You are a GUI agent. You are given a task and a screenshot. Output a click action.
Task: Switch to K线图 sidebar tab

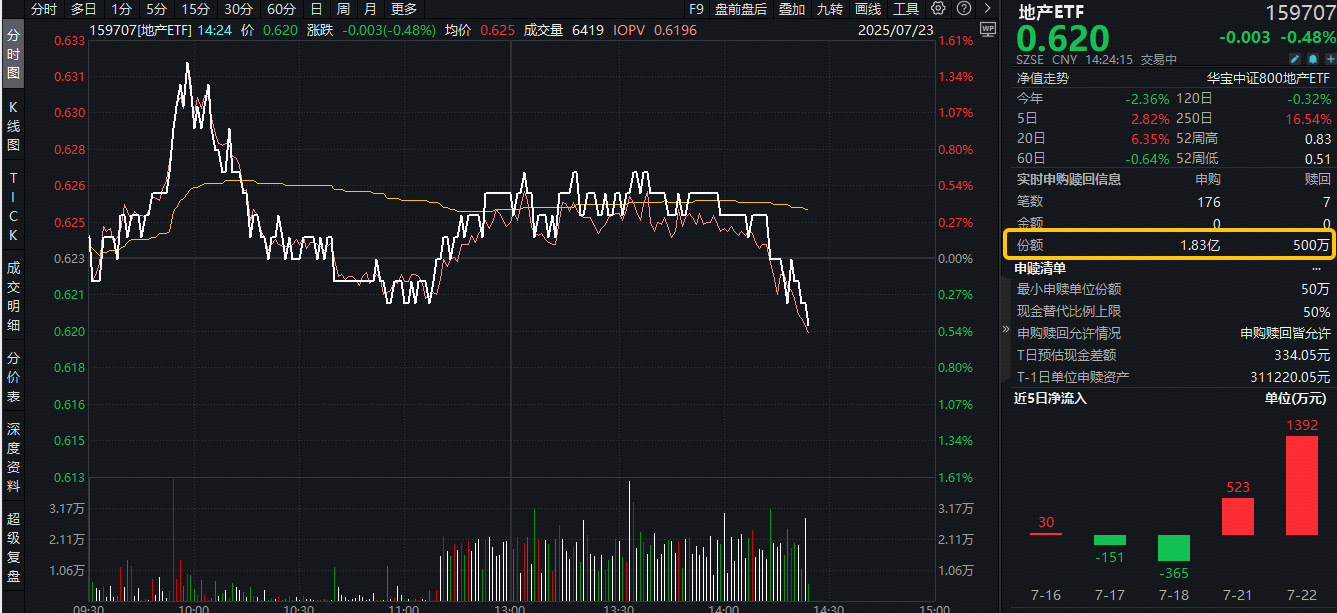tap(13, 125)
